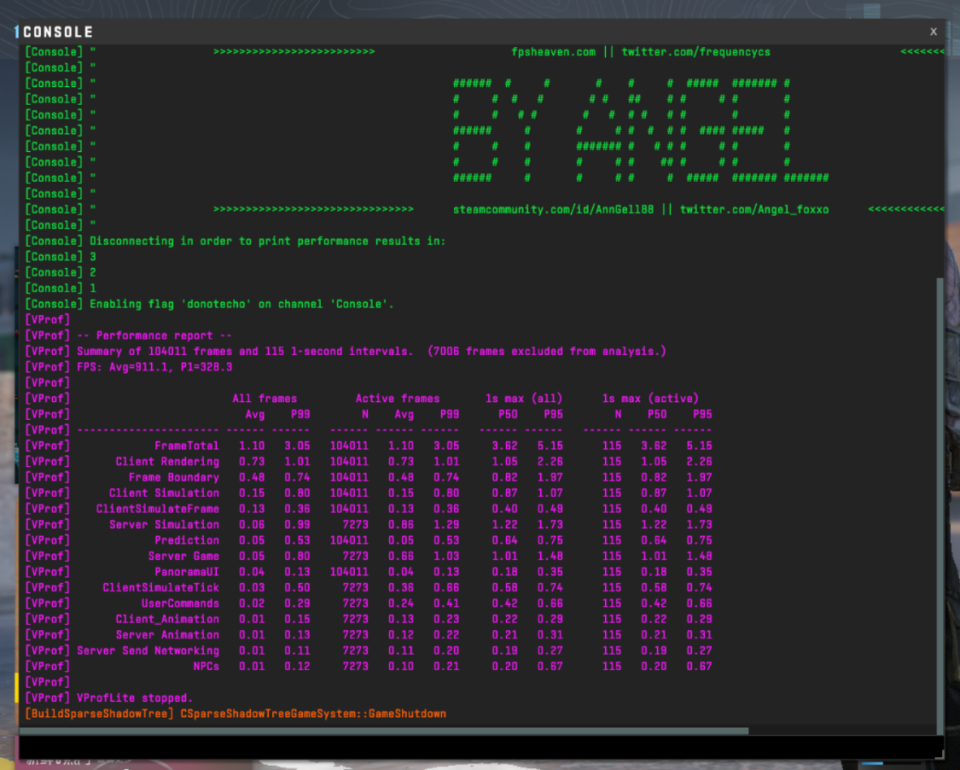This screenshot has height=770, width=960.
Task: Click the '1s max (active)' column header
Action: click(650, 398)
